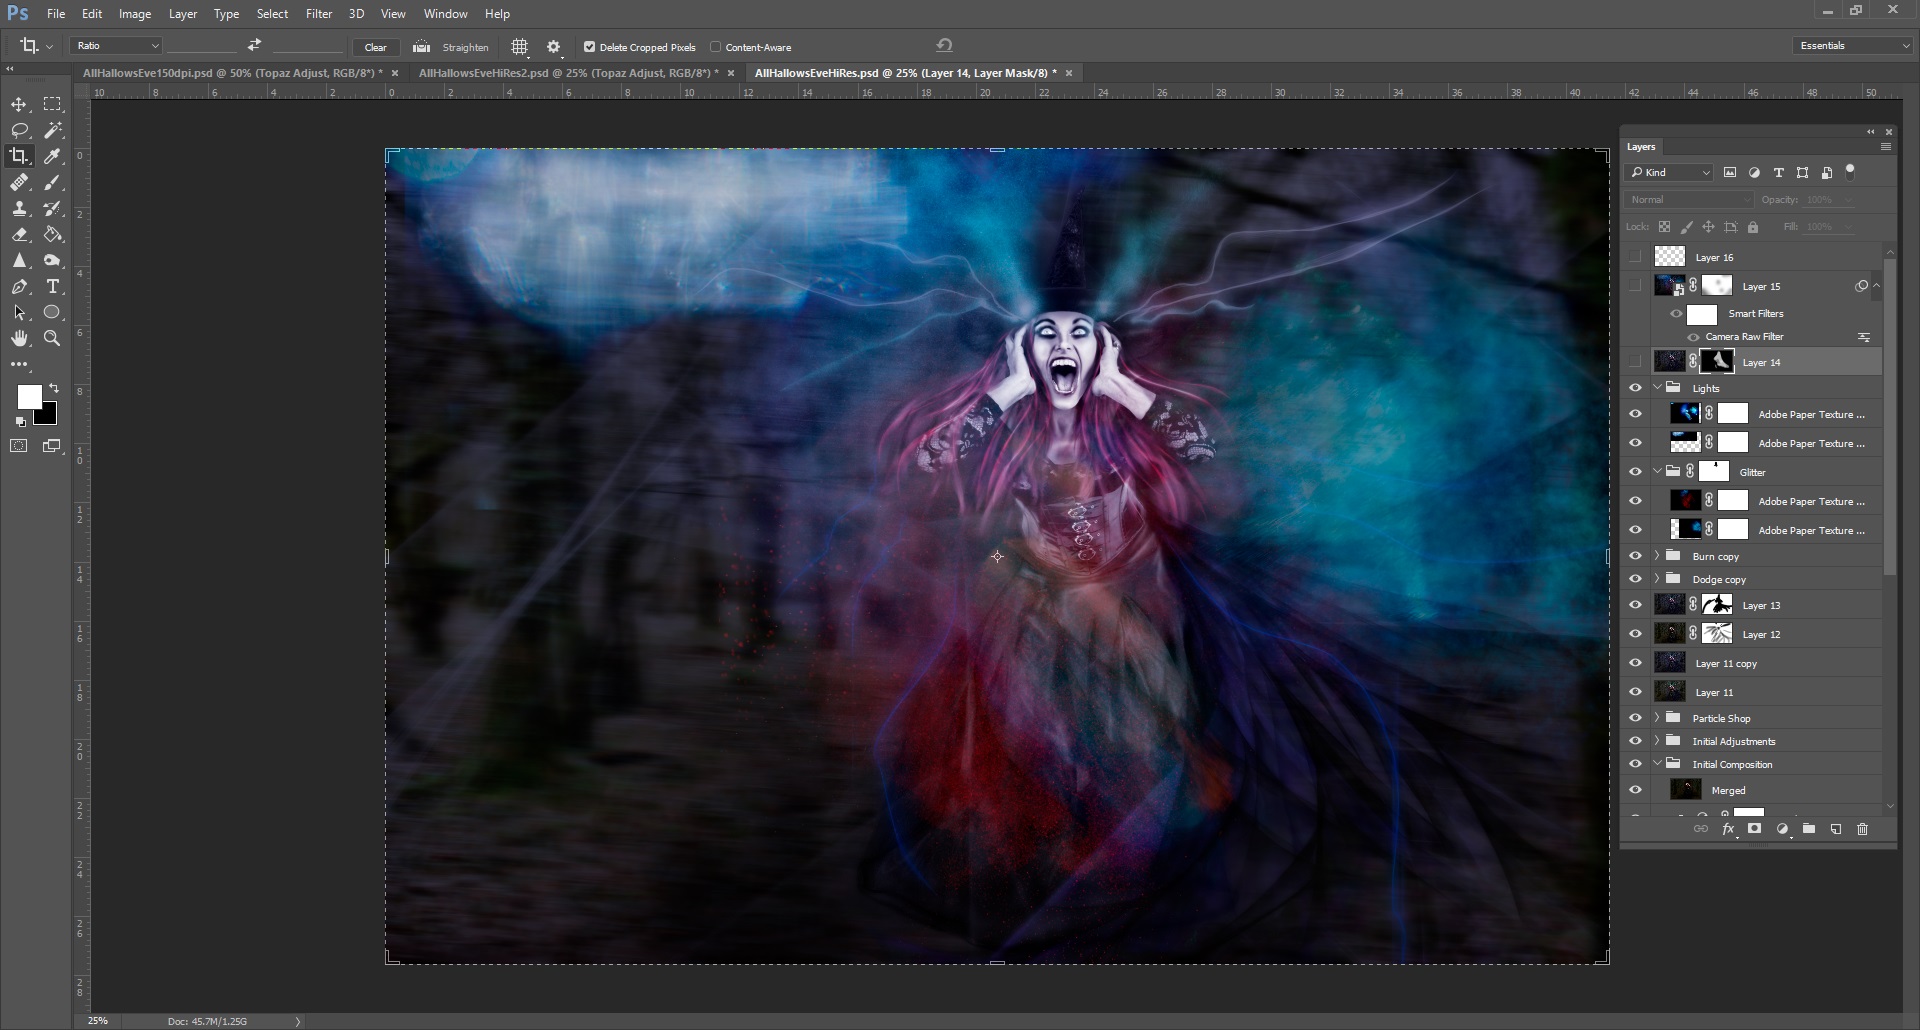Click the Straighten button
Screen dimensions: 1920x1030
[x=452, y=46]
